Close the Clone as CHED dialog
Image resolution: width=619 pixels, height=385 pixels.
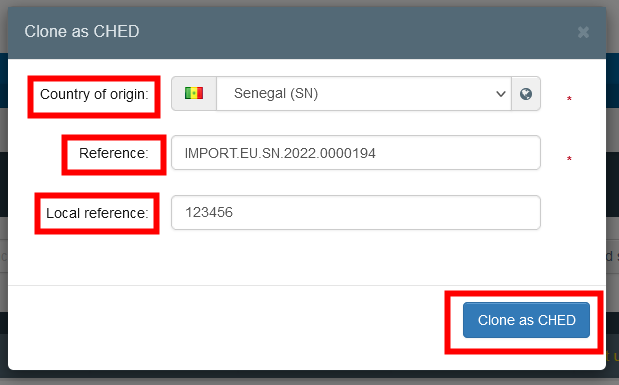[583, 32]
